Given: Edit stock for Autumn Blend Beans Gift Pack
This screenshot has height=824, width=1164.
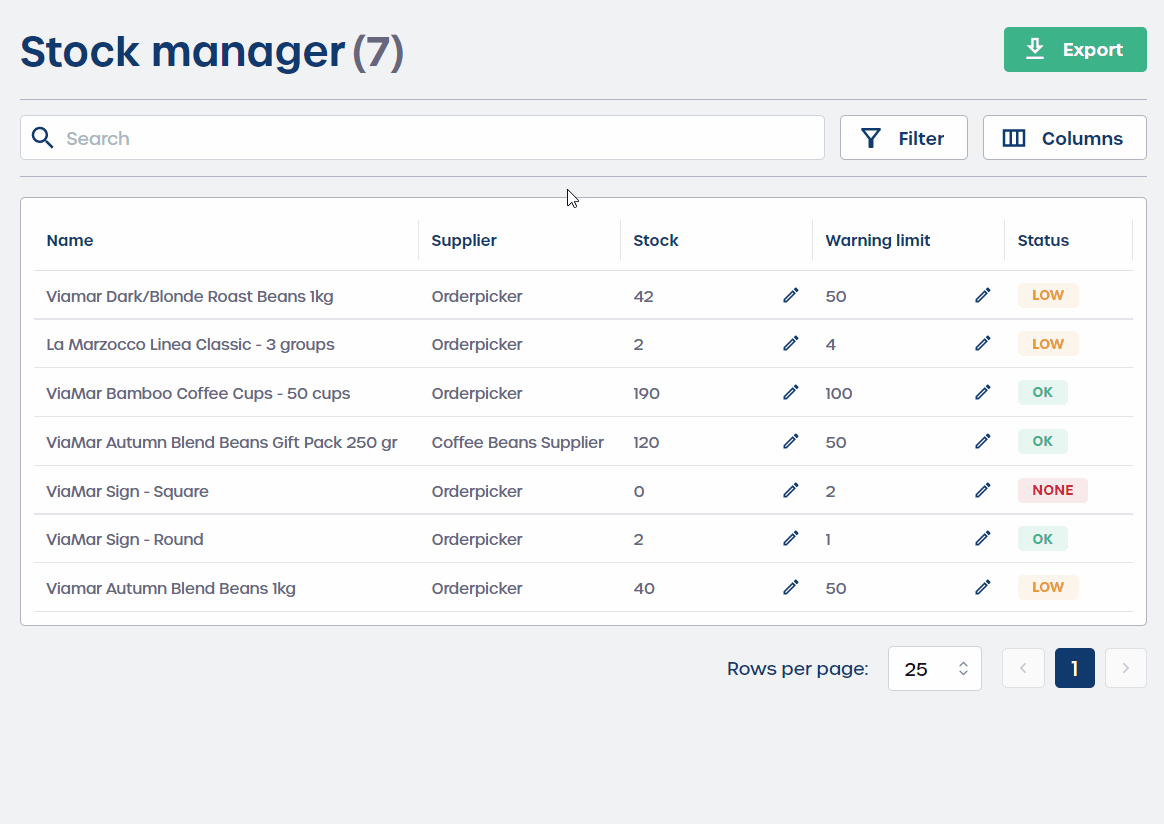Looking at the screenshot, I should 791,441.
